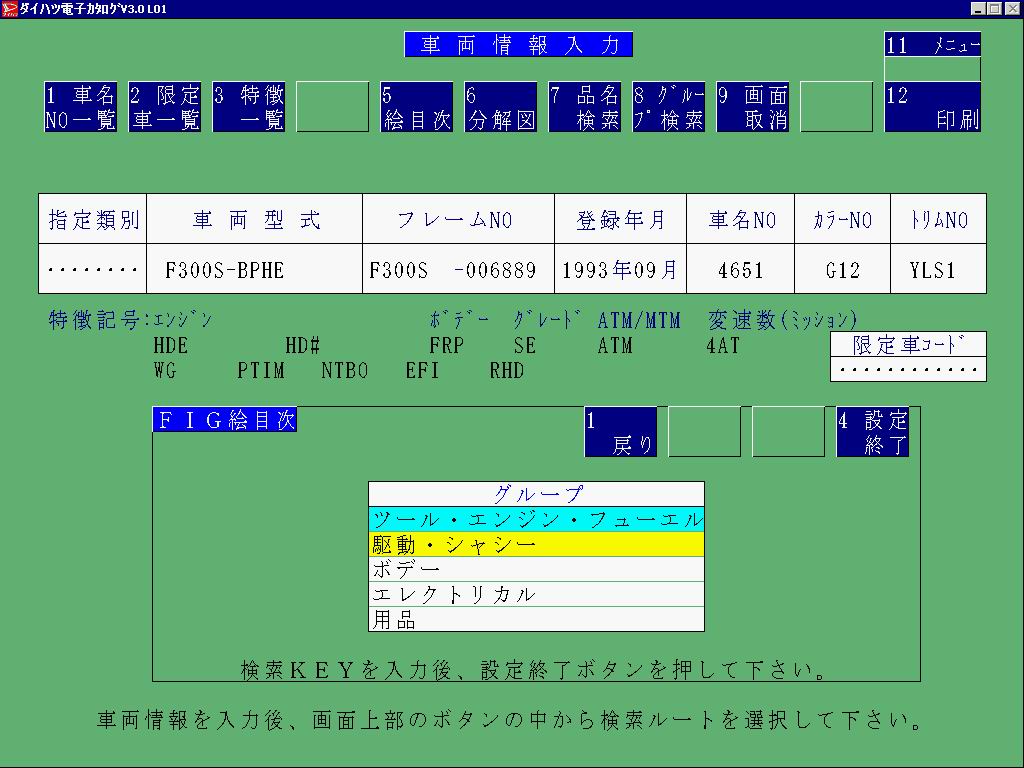
Task: Open the 3 特徴一覧 list
Action: coord(248,107)
